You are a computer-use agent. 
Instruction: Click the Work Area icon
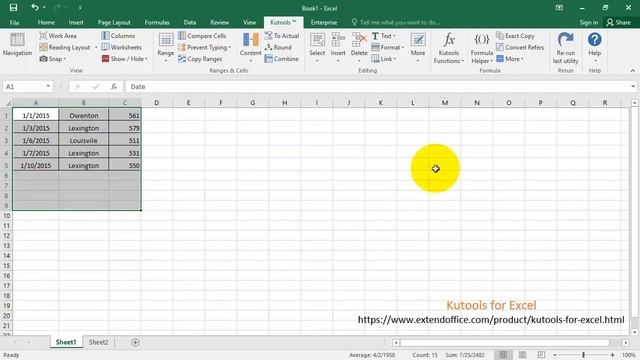tap(43, 36)
